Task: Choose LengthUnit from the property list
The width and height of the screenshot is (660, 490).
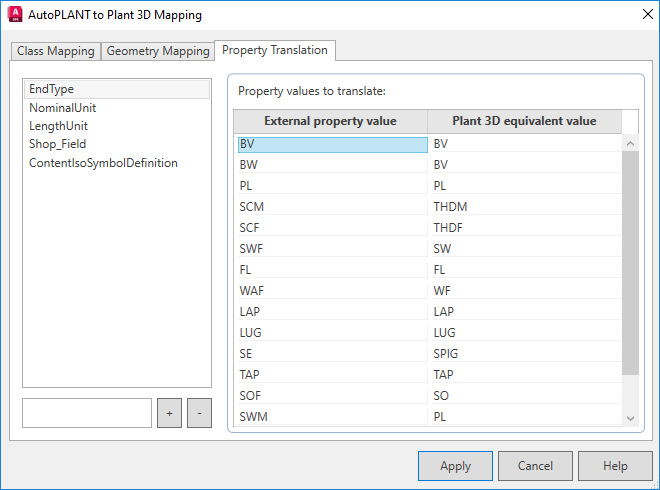Action: click(x=59, y=126)
